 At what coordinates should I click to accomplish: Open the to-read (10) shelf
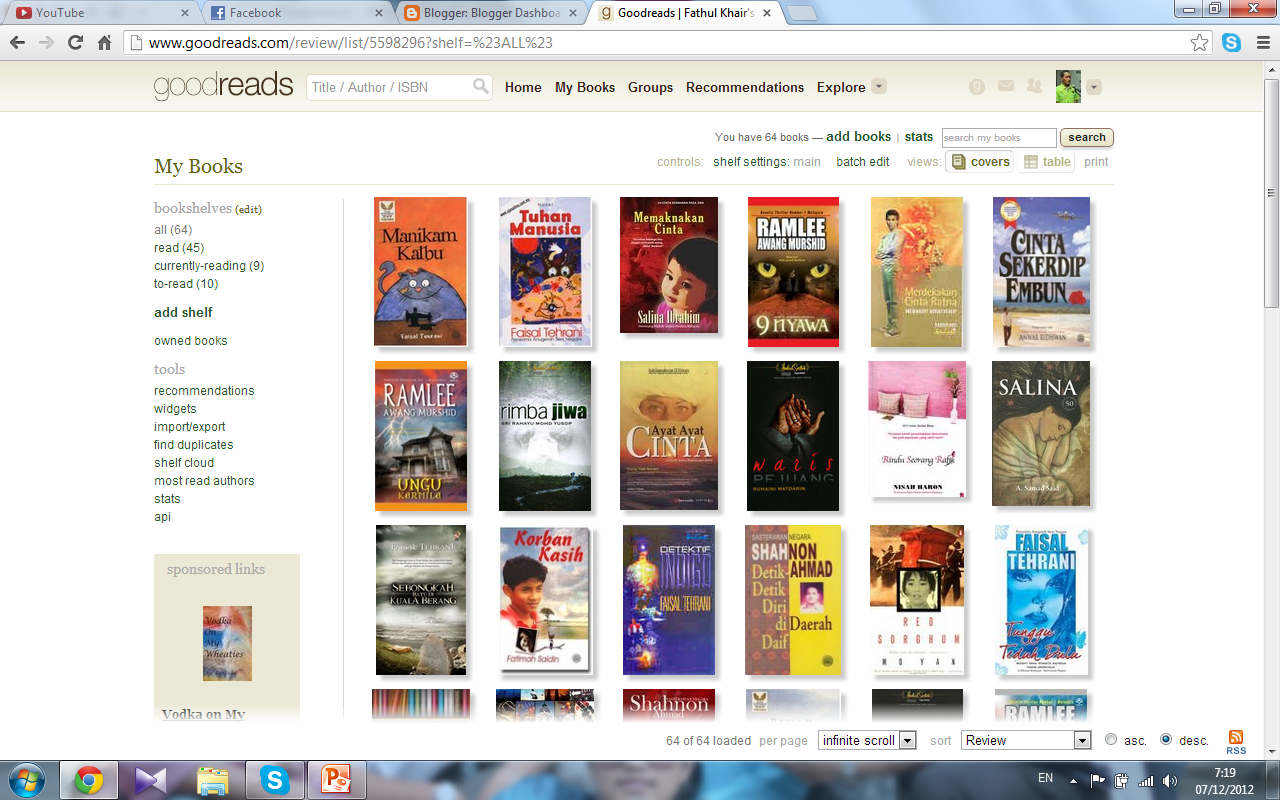[186, 284]
